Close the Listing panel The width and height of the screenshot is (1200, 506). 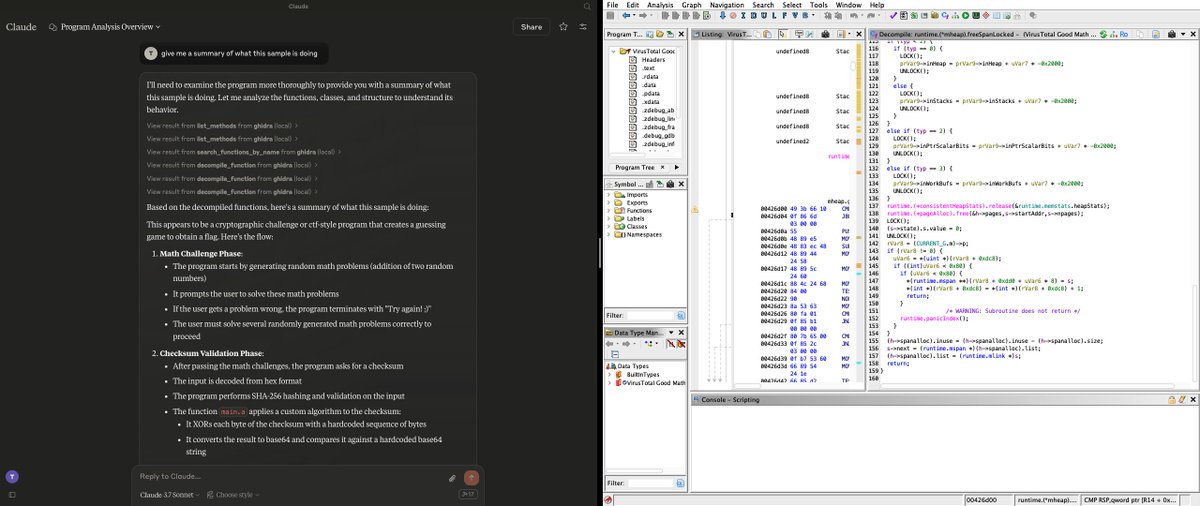coord(859,34)
